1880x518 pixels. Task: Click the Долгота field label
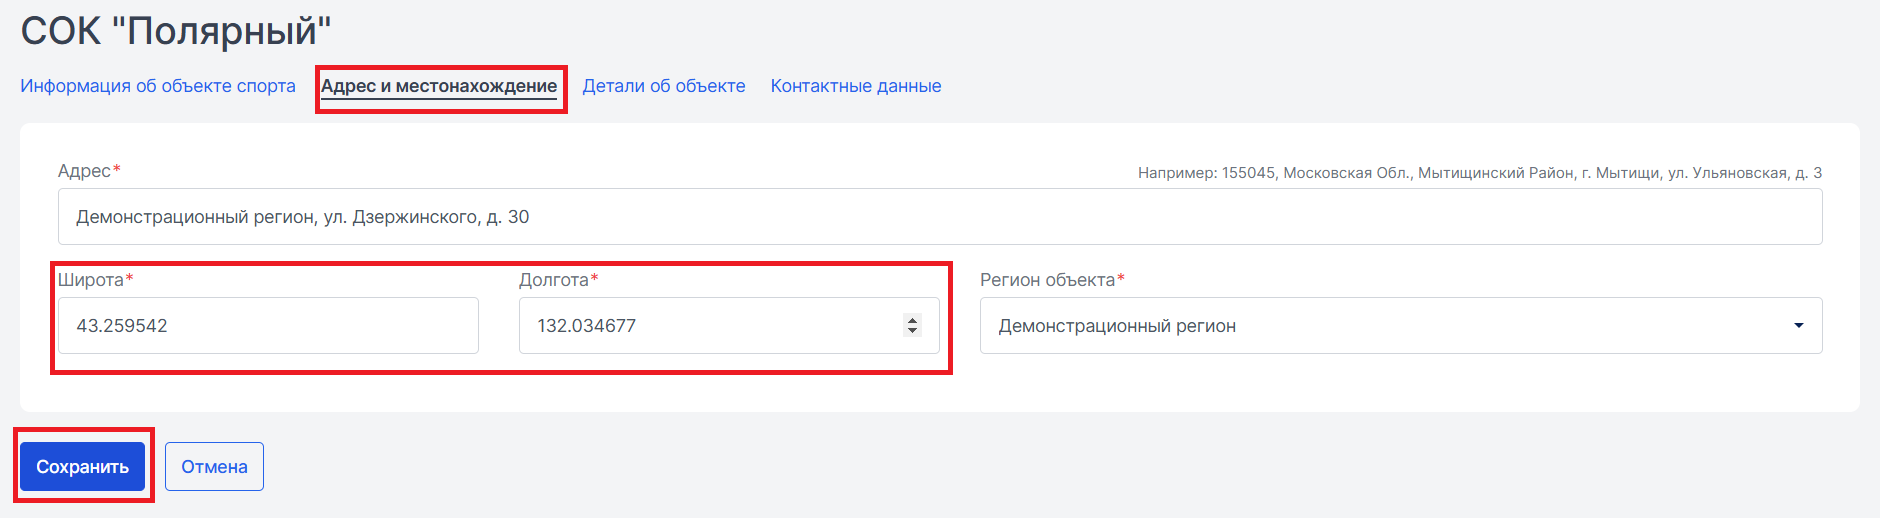(x=554, y=280)
